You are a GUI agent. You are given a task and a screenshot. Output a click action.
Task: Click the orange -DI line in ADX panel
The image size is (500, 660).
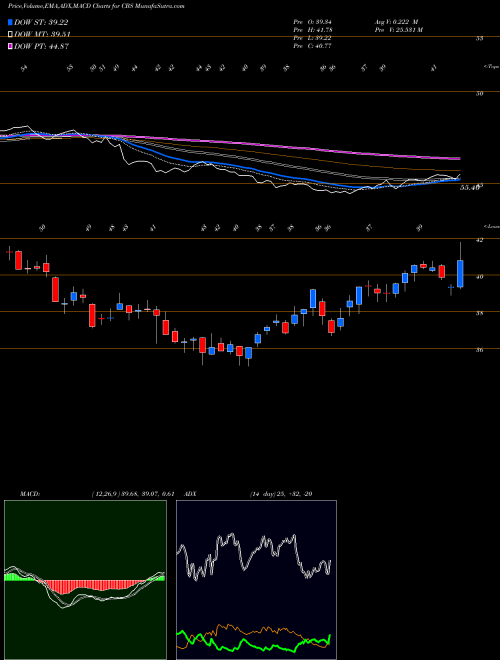coord(253,631)
